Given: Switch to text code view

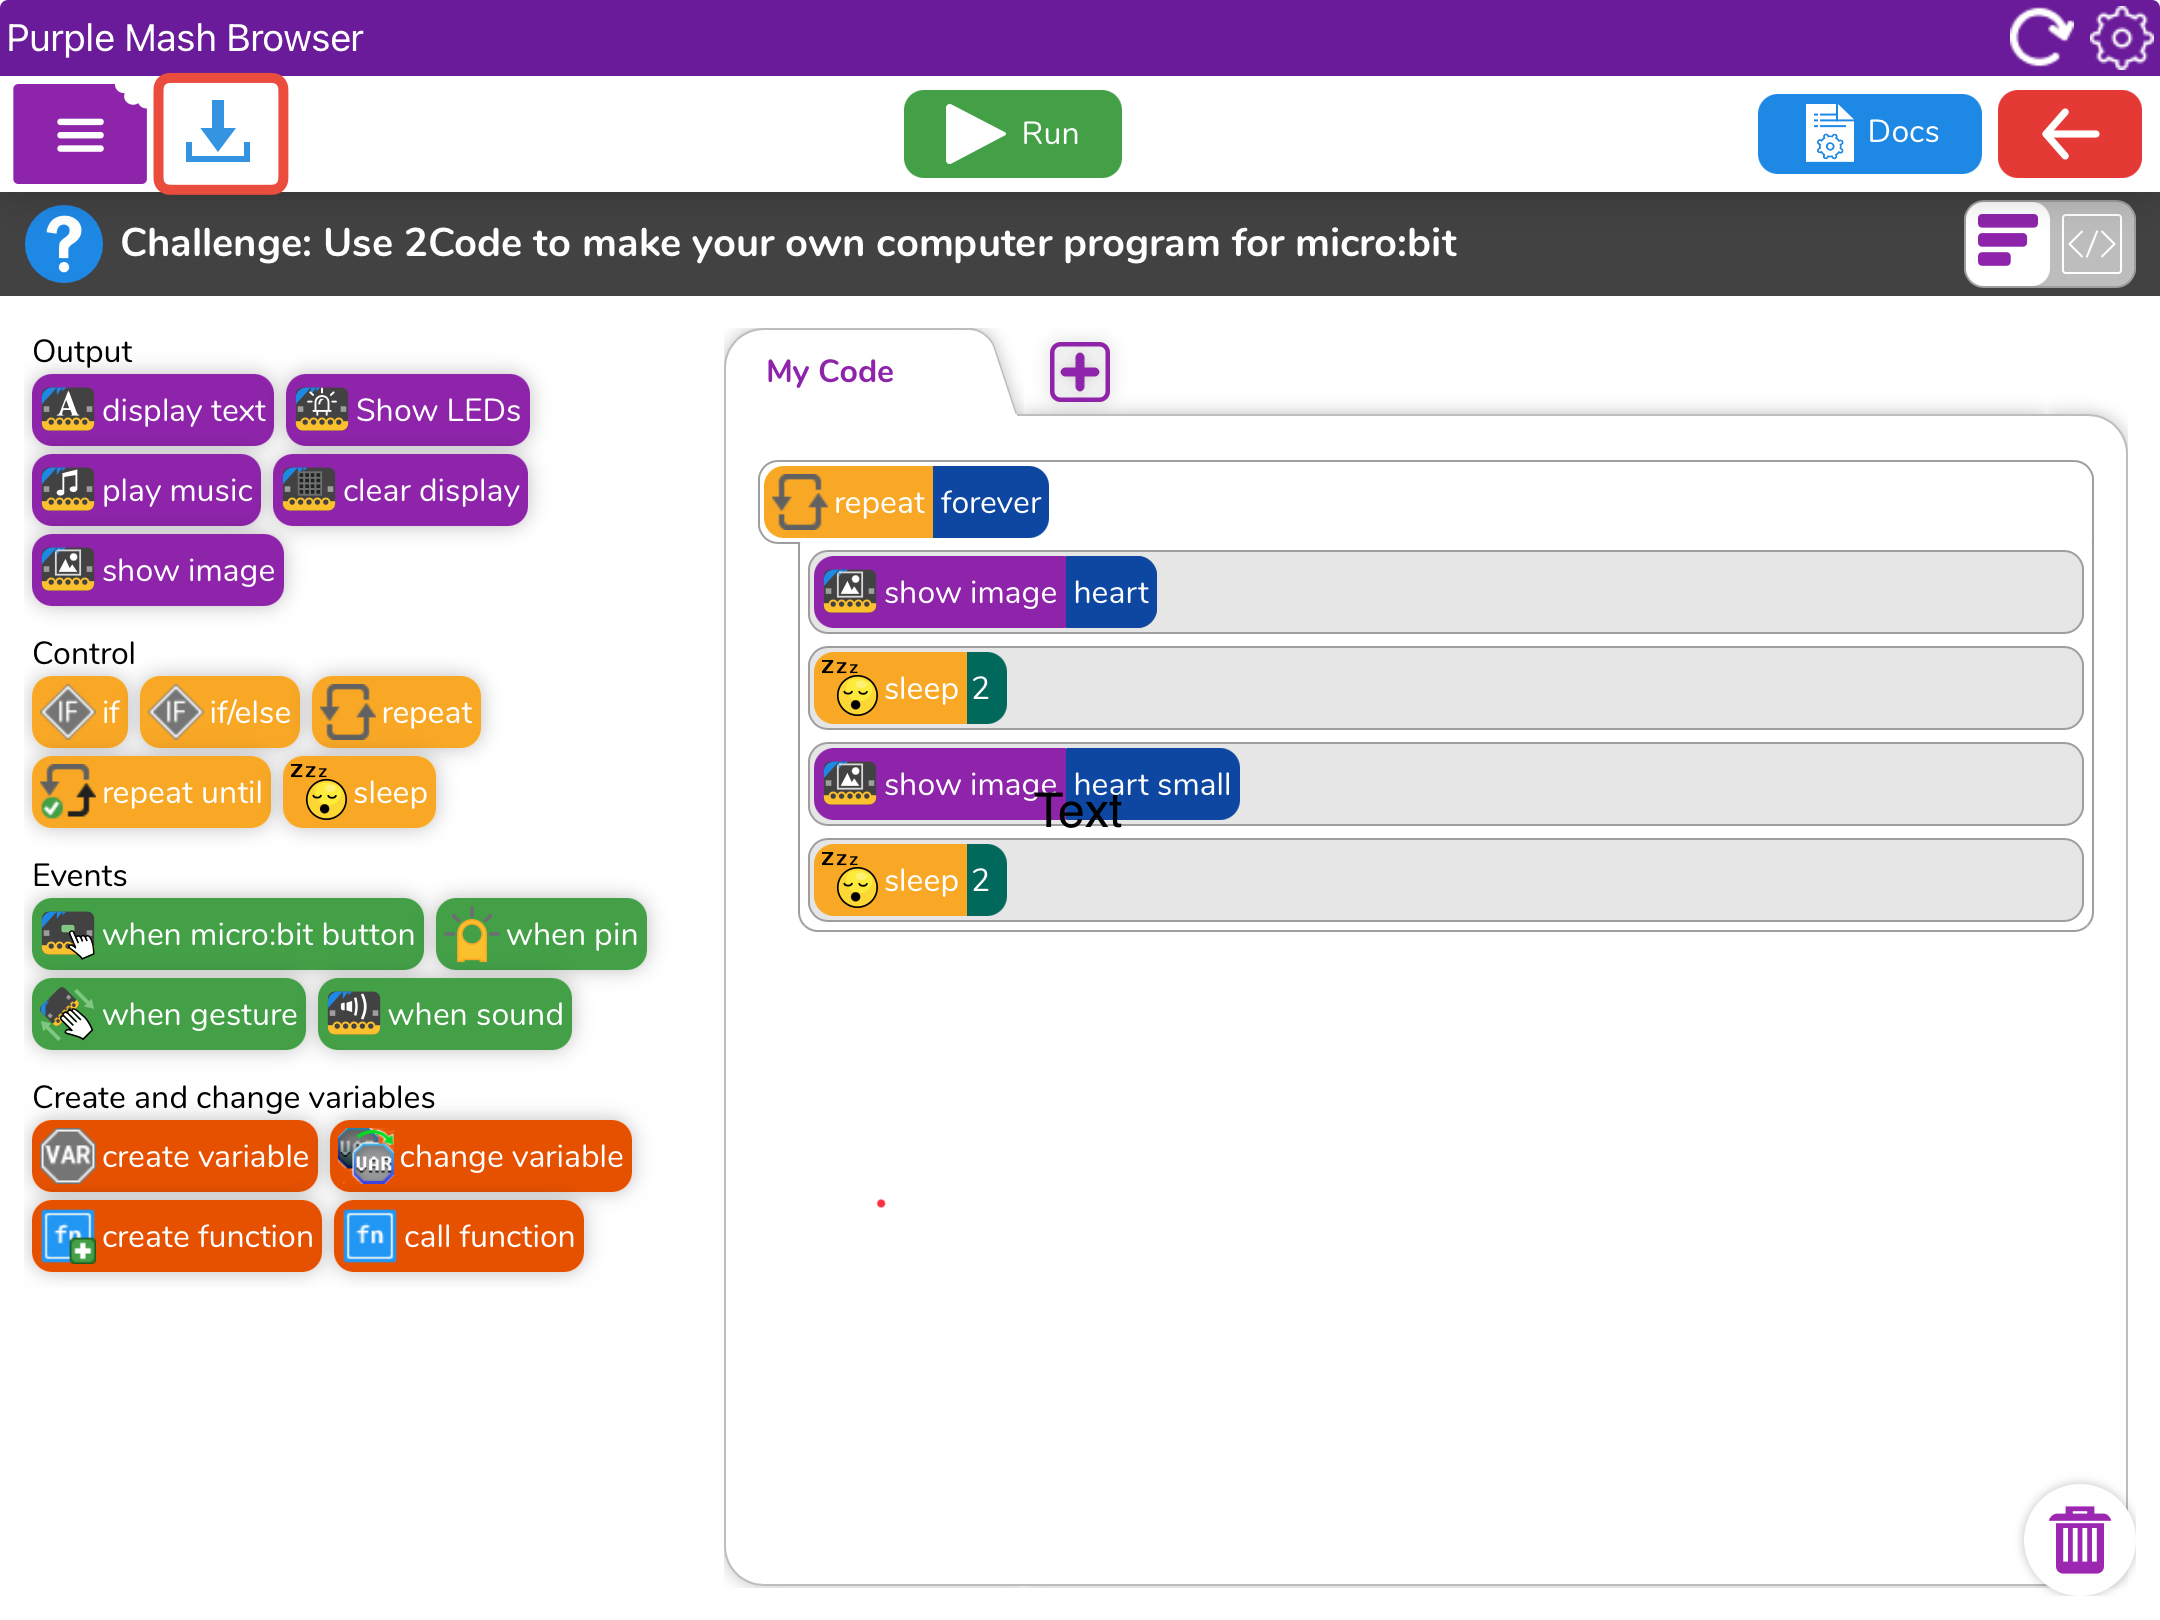Looking at the screenshot, I should coord(2092,244).
